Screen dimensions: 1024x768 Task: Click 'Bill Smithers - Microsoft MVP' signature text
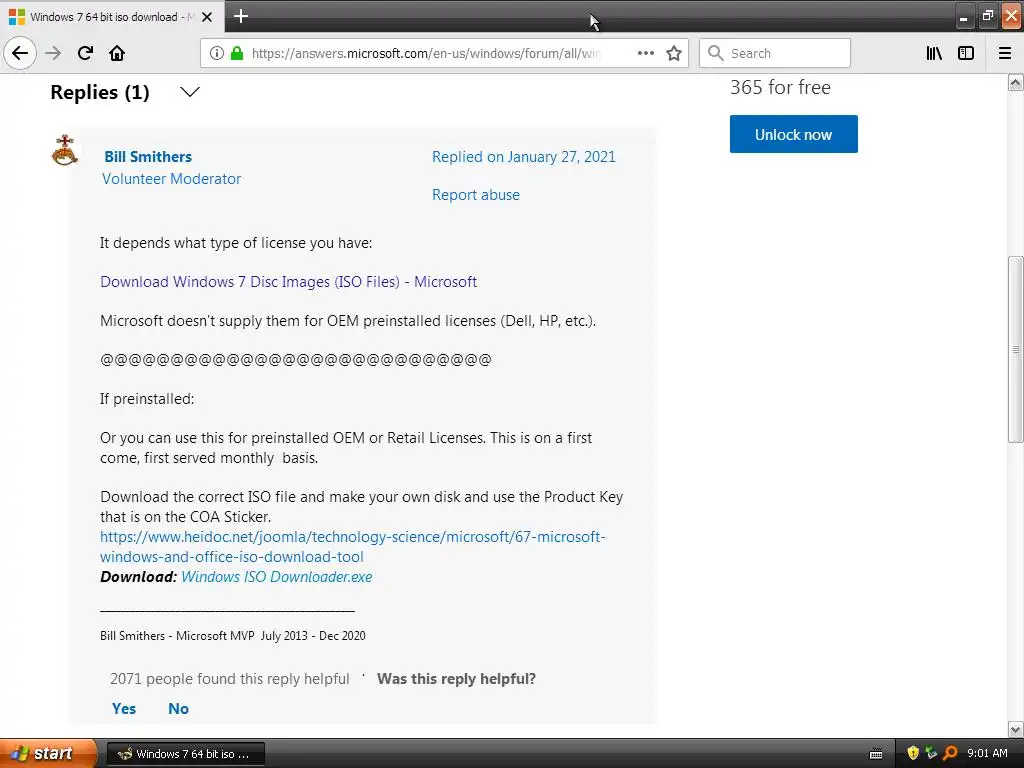pyautogui.click(x=232, y=636)
